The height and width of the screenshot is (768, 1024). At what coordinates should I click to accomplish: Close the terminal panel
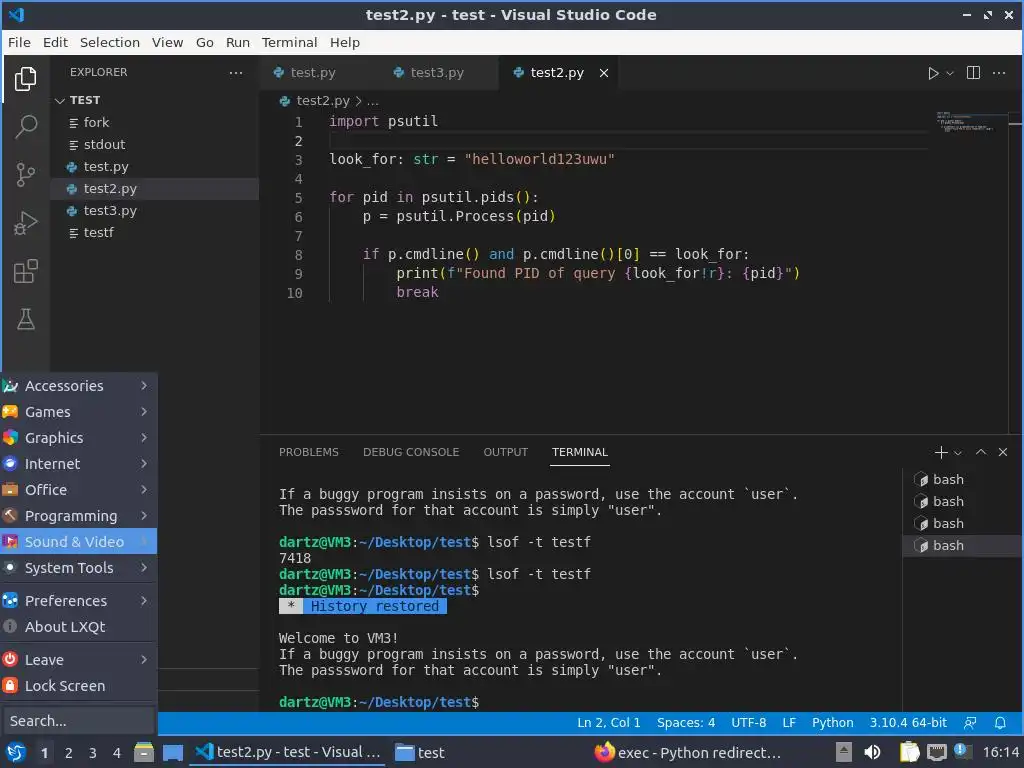(x=1003, y=452)
